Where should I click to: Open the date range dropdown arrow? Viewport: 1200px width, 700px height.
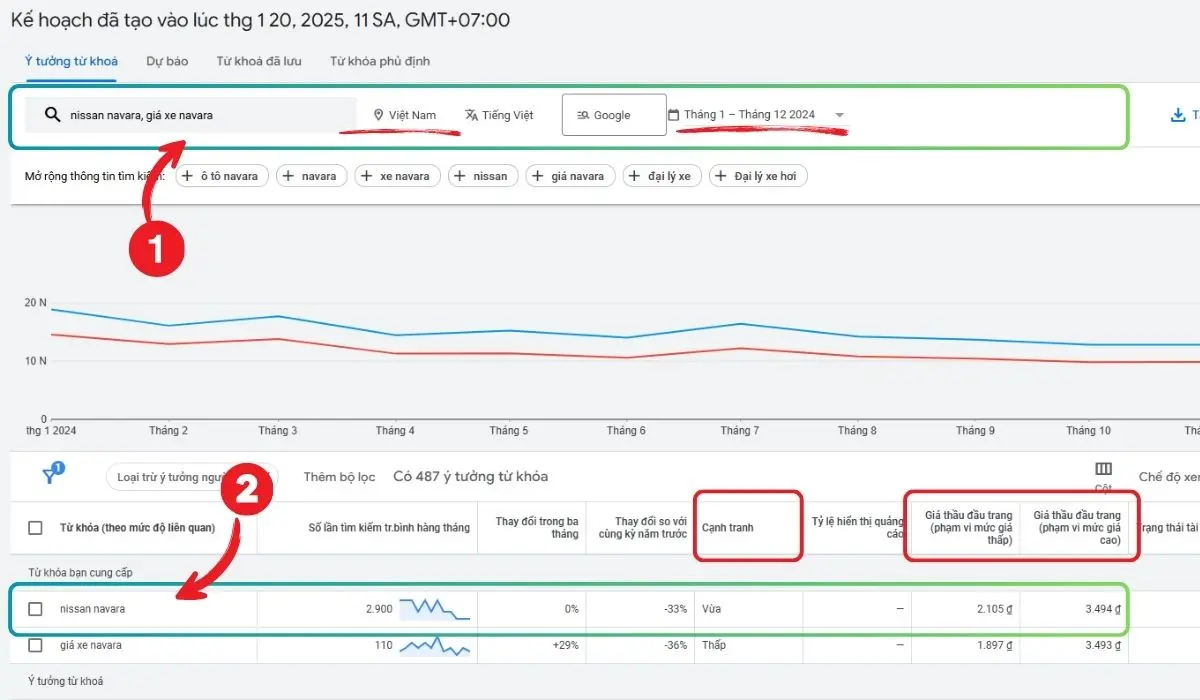[x=839, y=115]
